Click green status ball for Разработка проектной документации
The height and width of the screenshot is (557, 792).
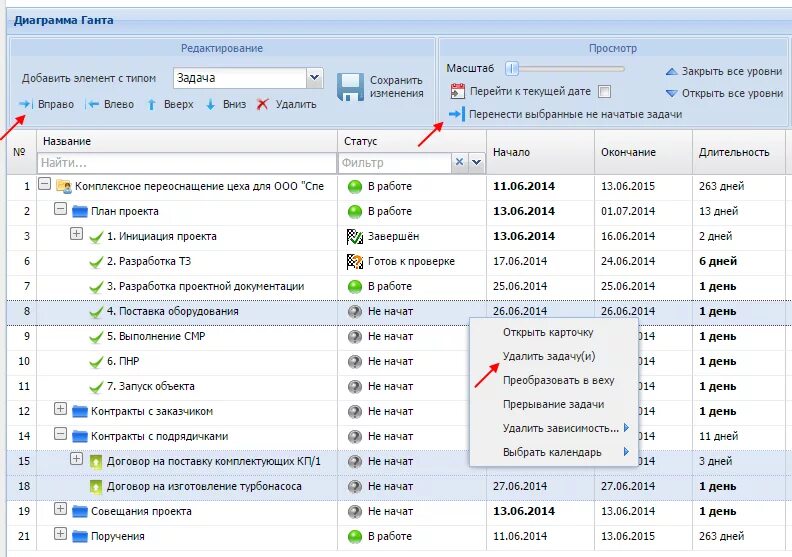355,286
